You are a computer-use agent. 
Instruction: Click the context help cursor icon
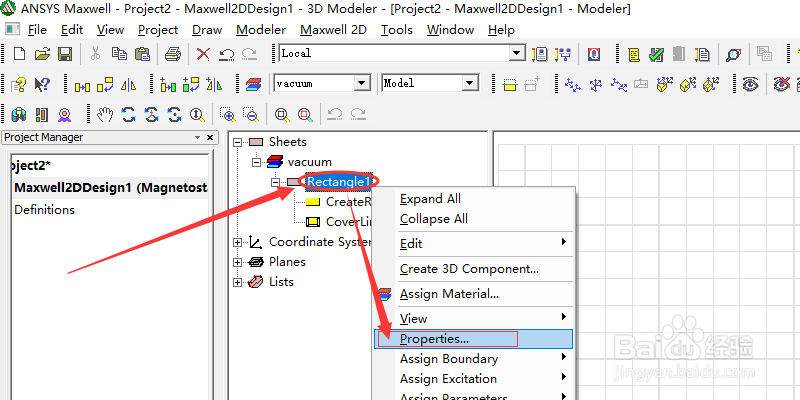coord(42,84)
